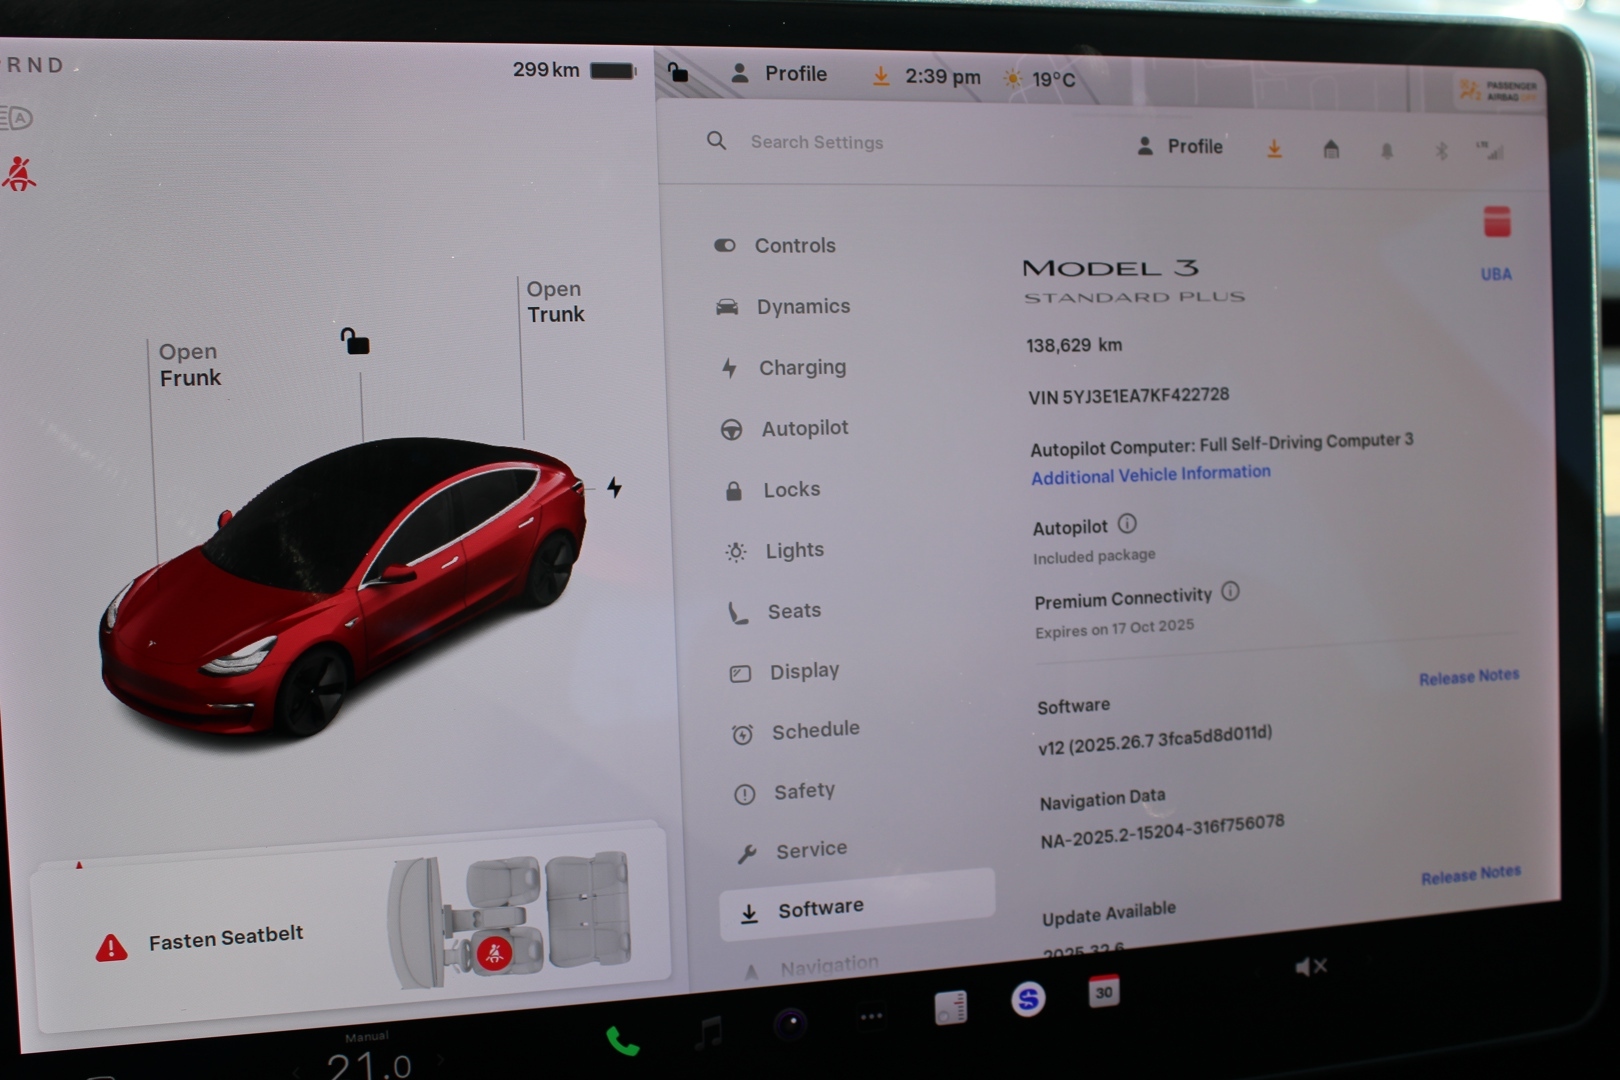This screenshot has height=1080, width=1620.
Task: Open Additional Vehicle Information link
Action: tap(1150, 475)
